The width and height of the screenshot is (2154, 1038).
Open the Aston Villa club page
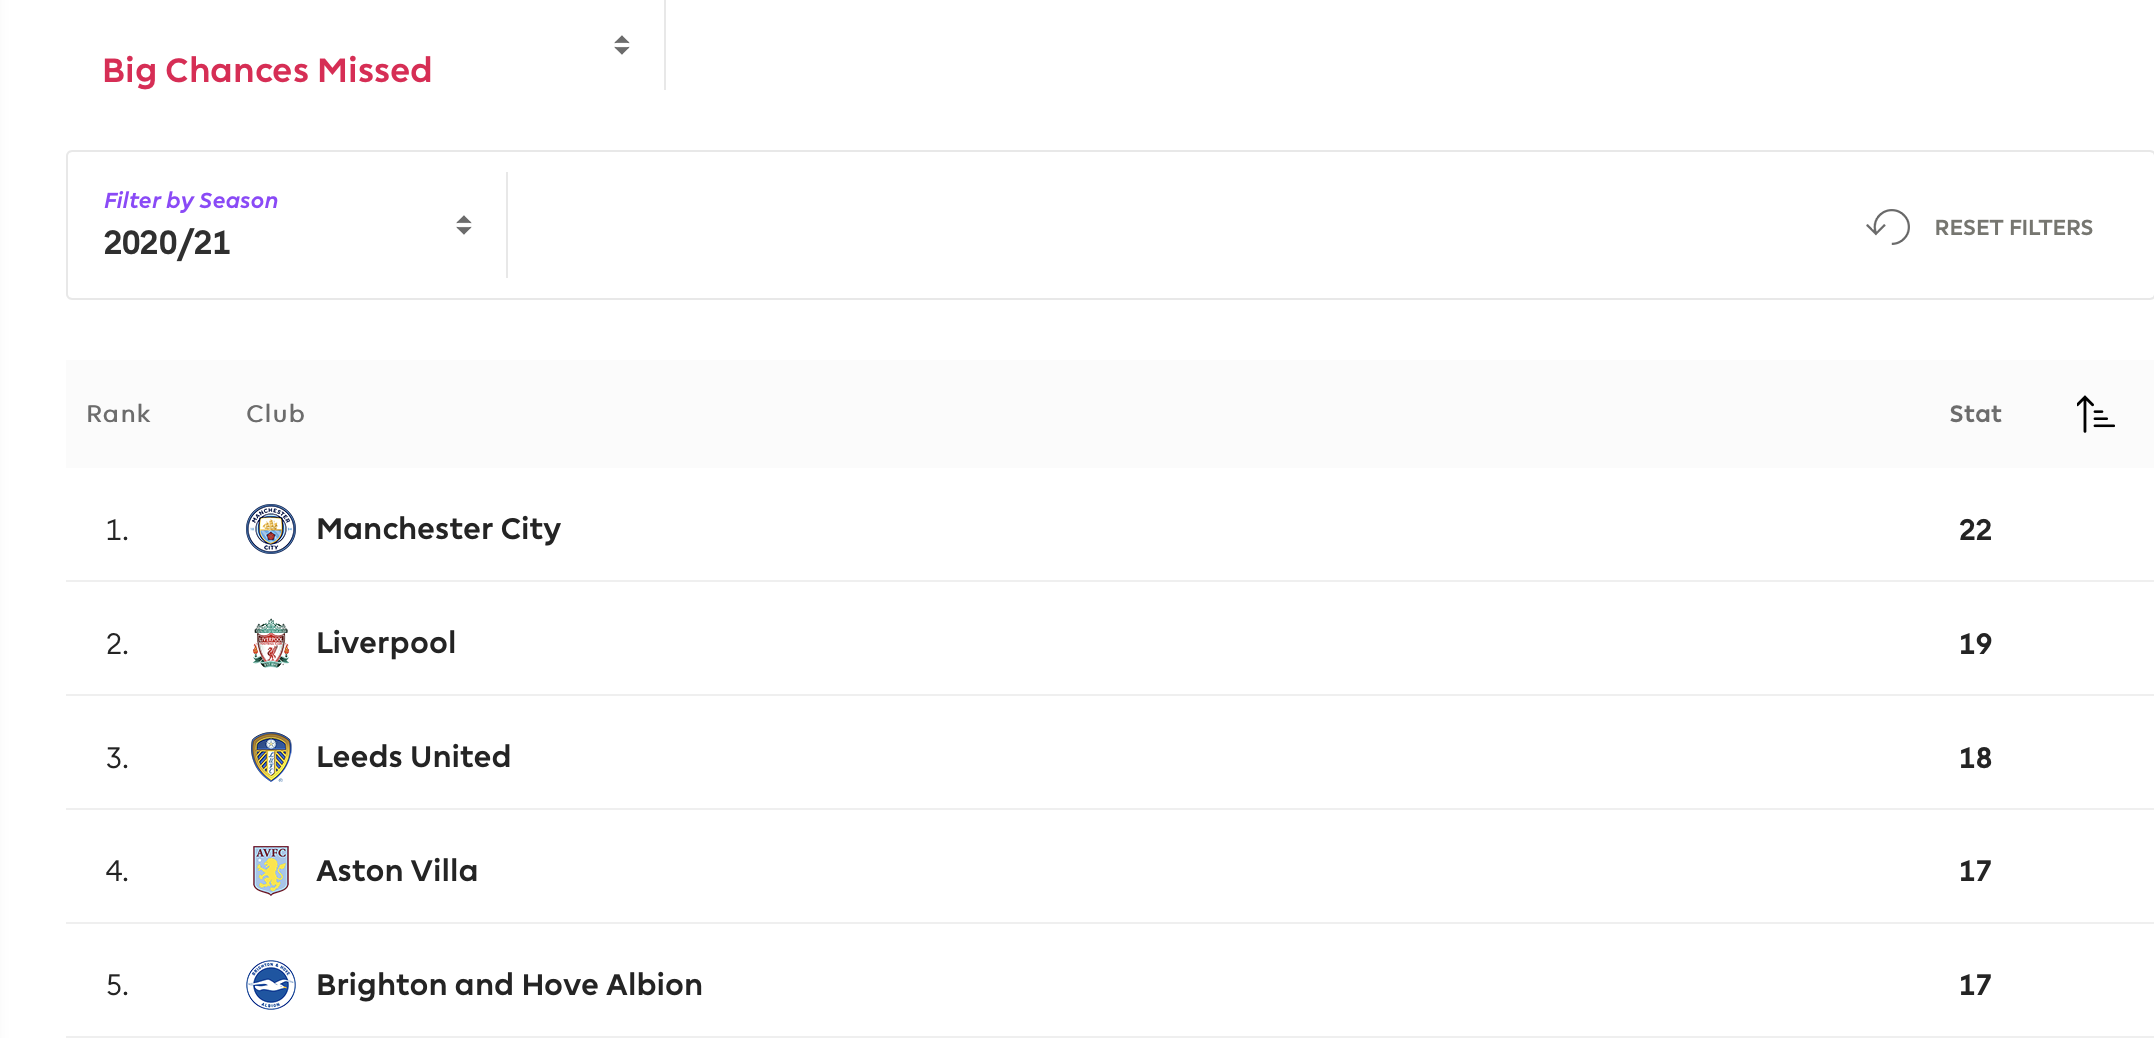[x=397, y=871]
